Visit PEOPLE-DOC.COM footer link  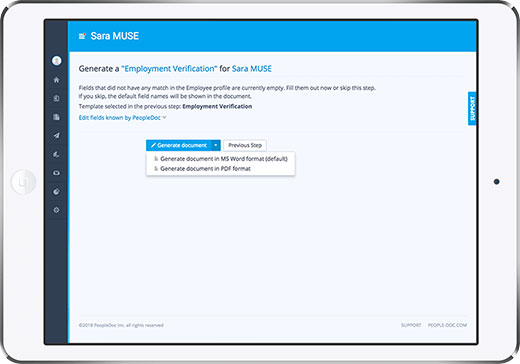(447, 325)
